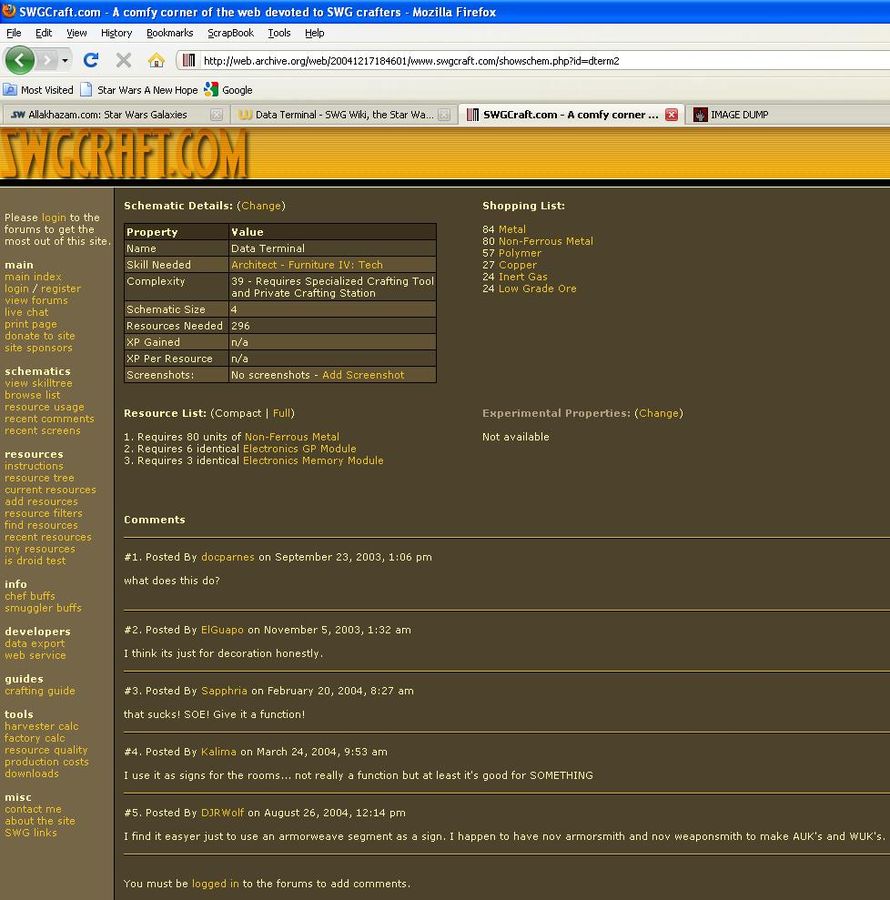The image size is (890, 900).
Task: Click the Non-Ferrous Metal shopping list link
Action: 545,241
